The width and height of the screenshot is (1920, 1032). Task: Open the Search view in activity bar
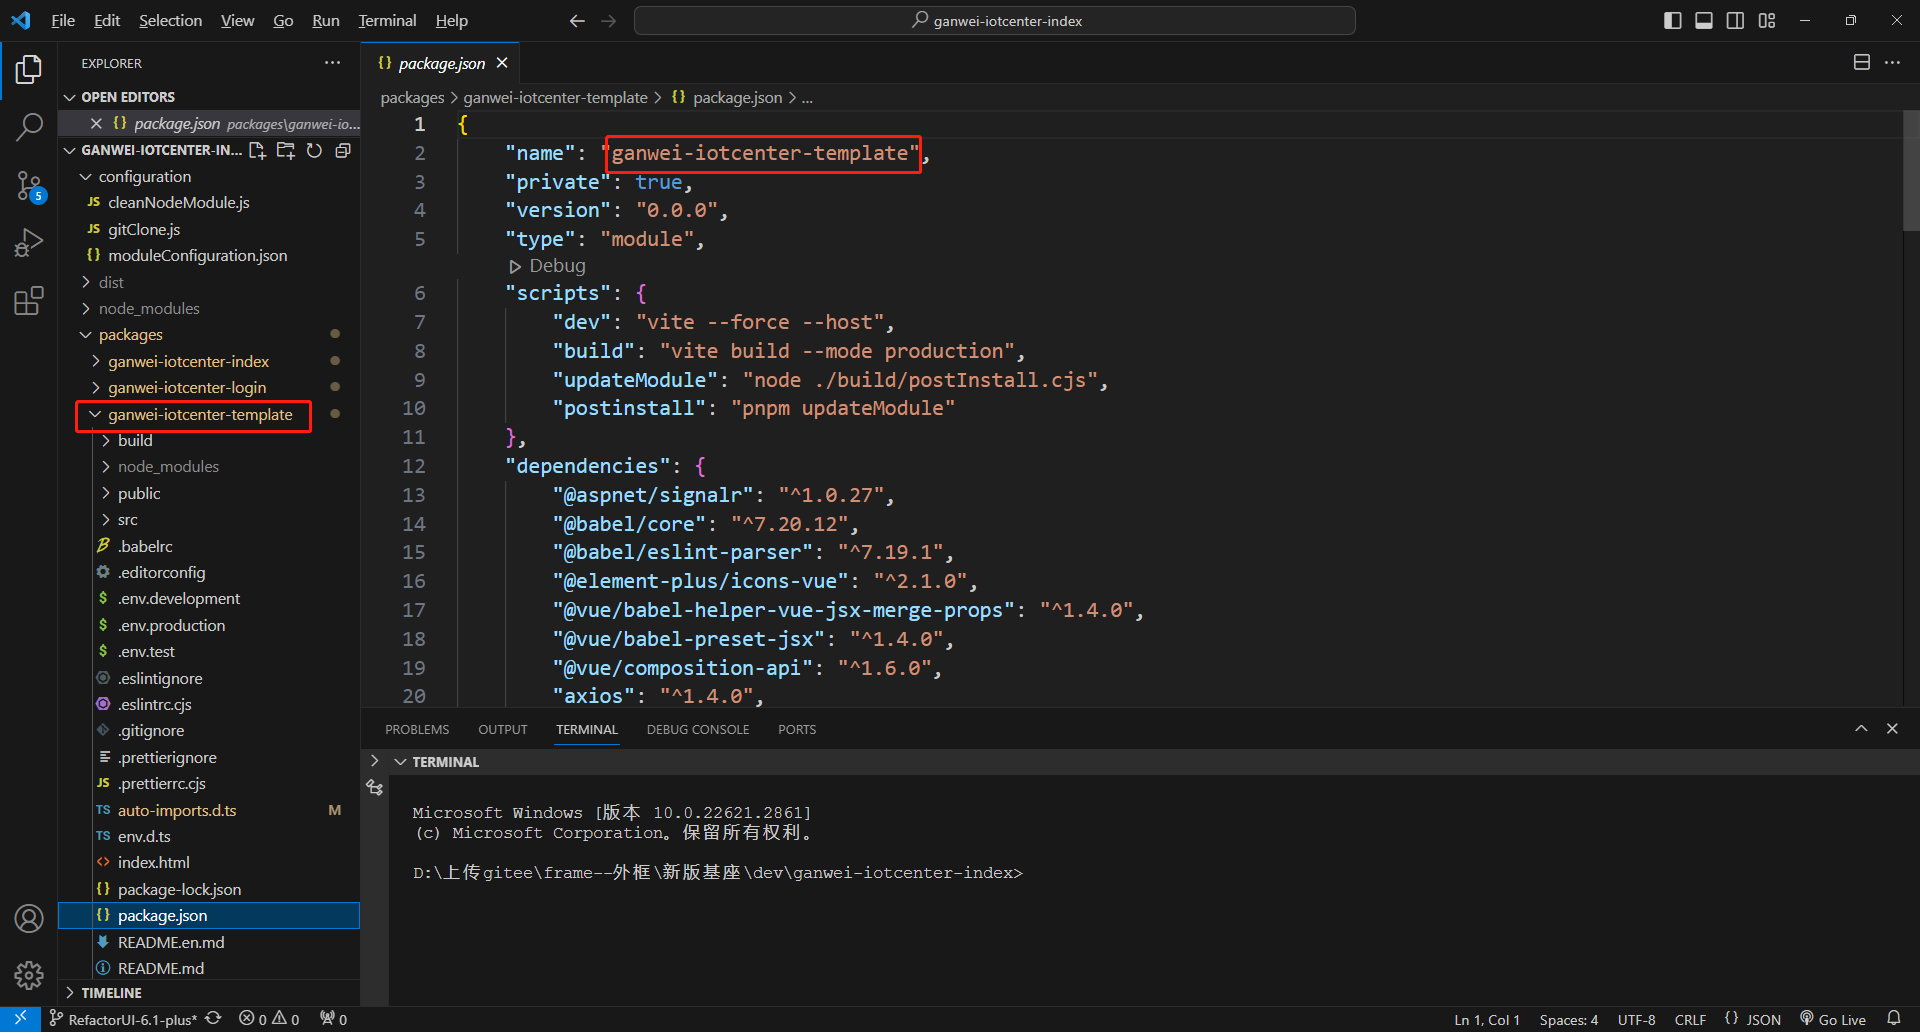[29, 127]
